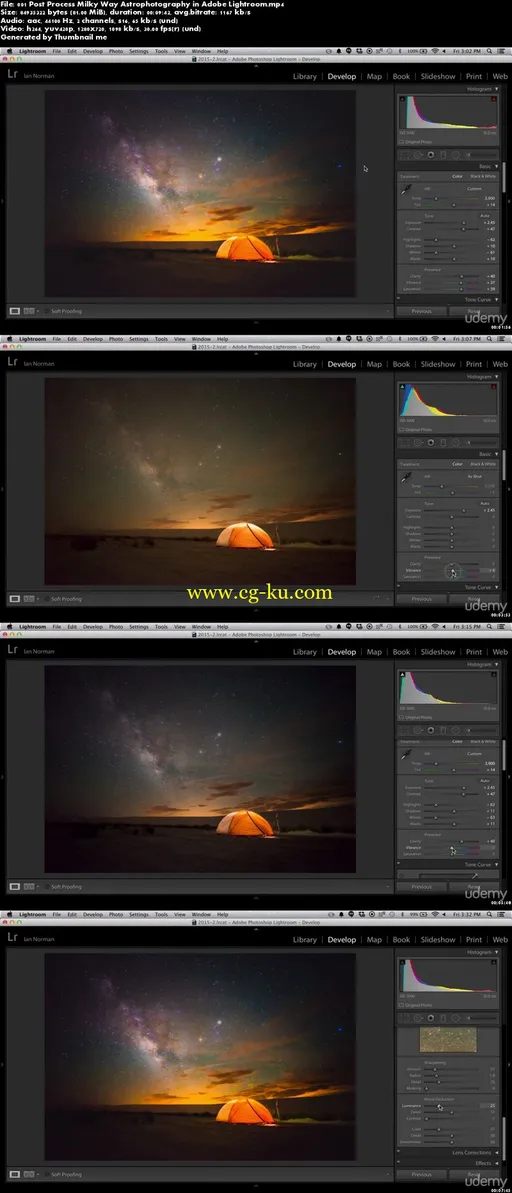Click the detail preview thumbnail in 3:32 PM frame
The width and height of the screenshot is (512, 1193).
447,1041
